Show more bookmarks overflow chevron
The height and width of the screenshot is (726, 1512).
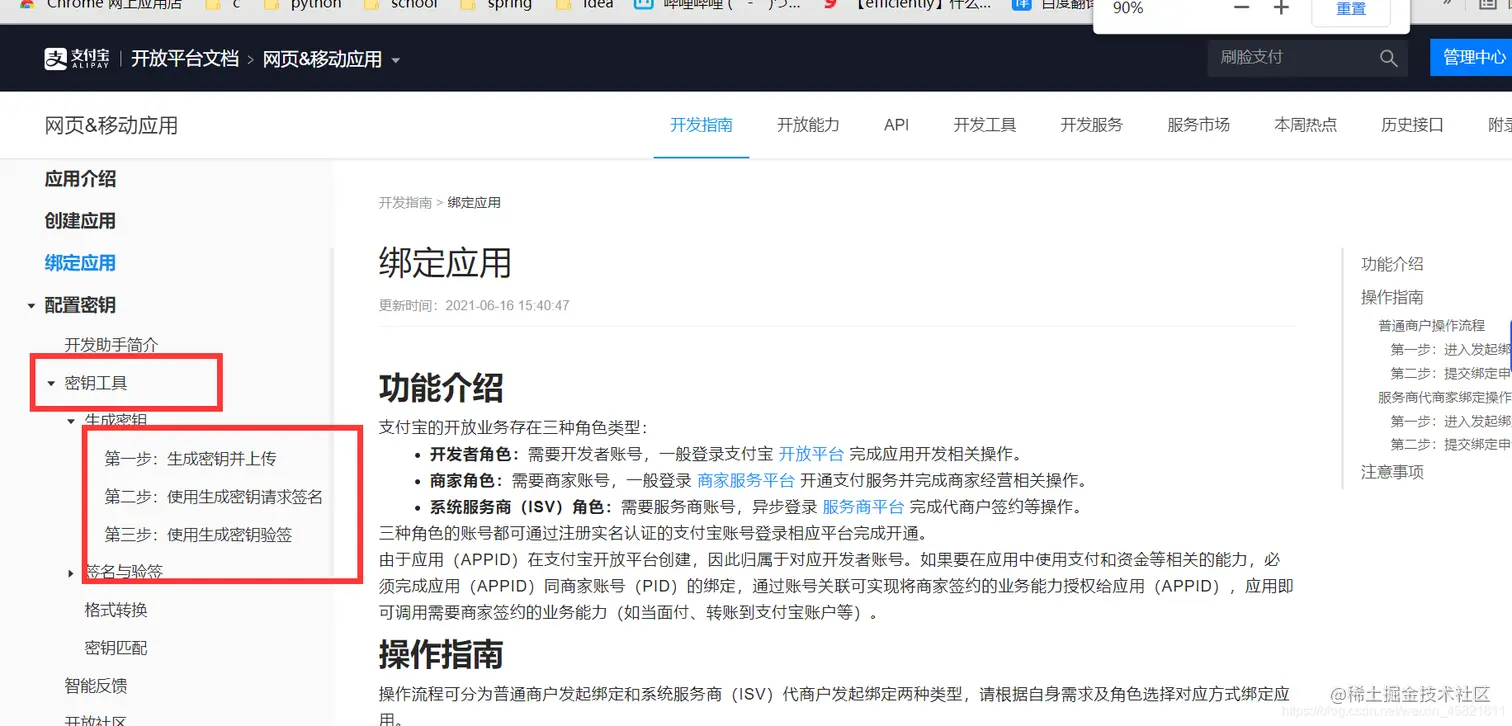[x=1446, y=4]
